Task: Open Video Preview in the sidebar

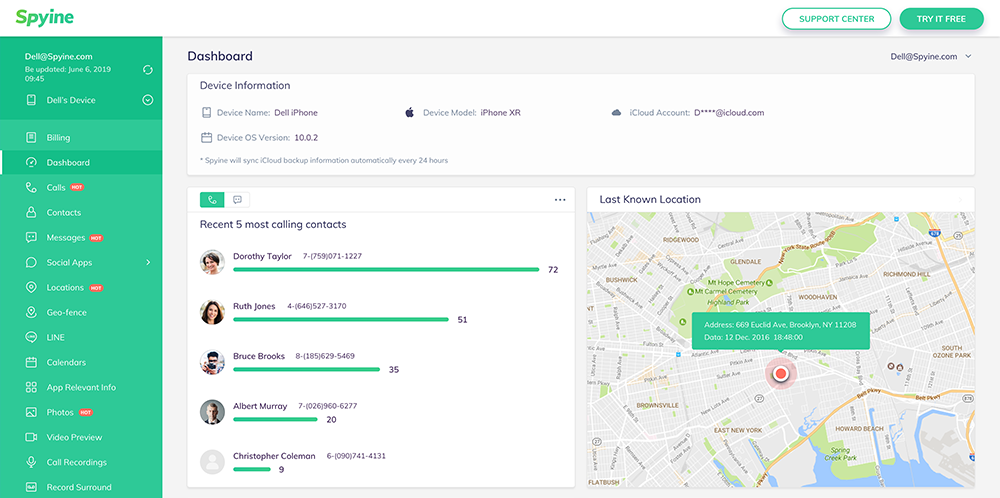Action: point(81,437)
